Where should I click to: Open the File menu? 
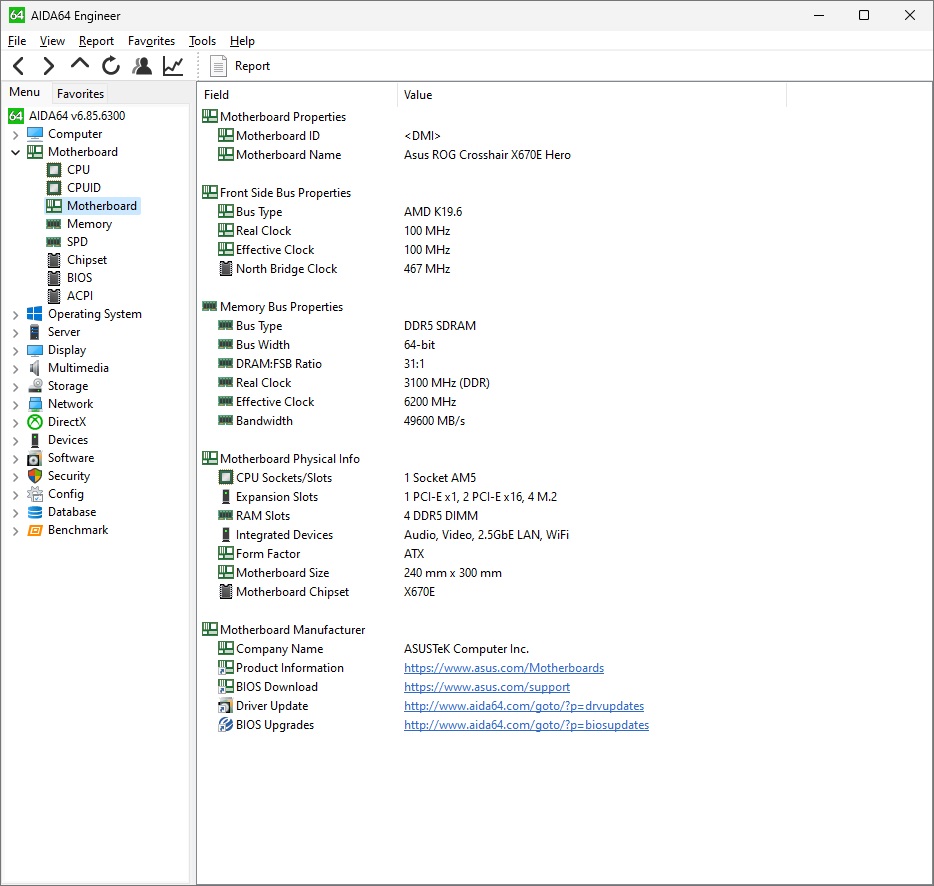click(x=17, y=41)
